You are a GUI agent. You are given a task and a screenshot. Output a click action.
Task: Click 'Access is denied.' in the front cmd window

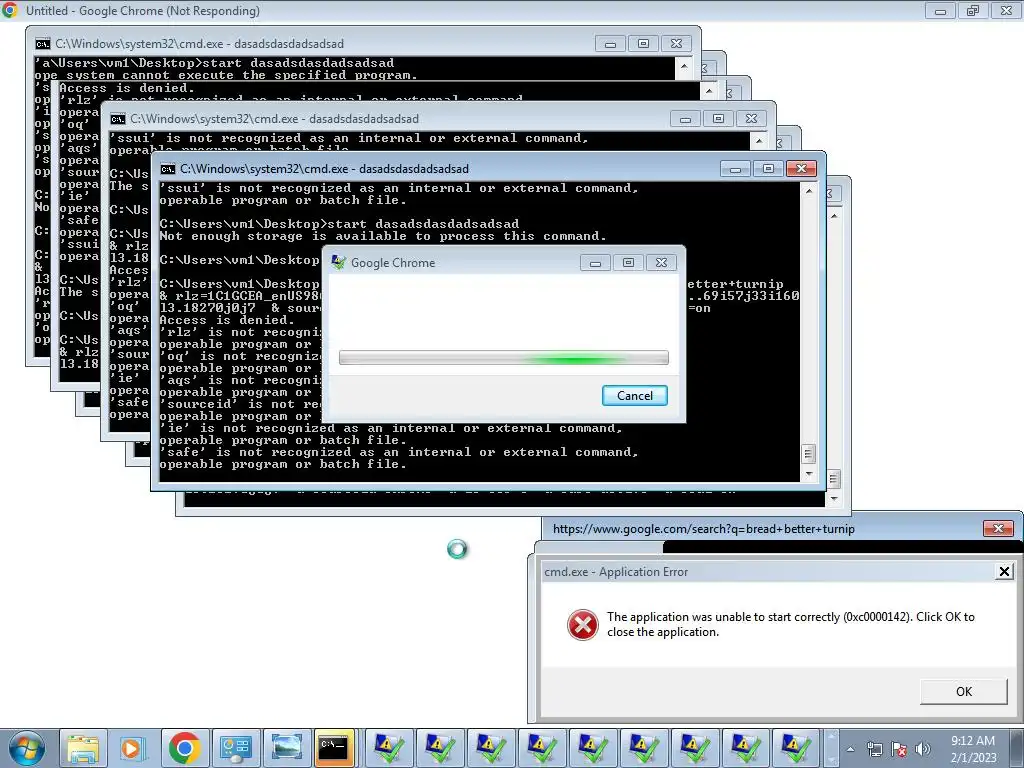(227, 321)
